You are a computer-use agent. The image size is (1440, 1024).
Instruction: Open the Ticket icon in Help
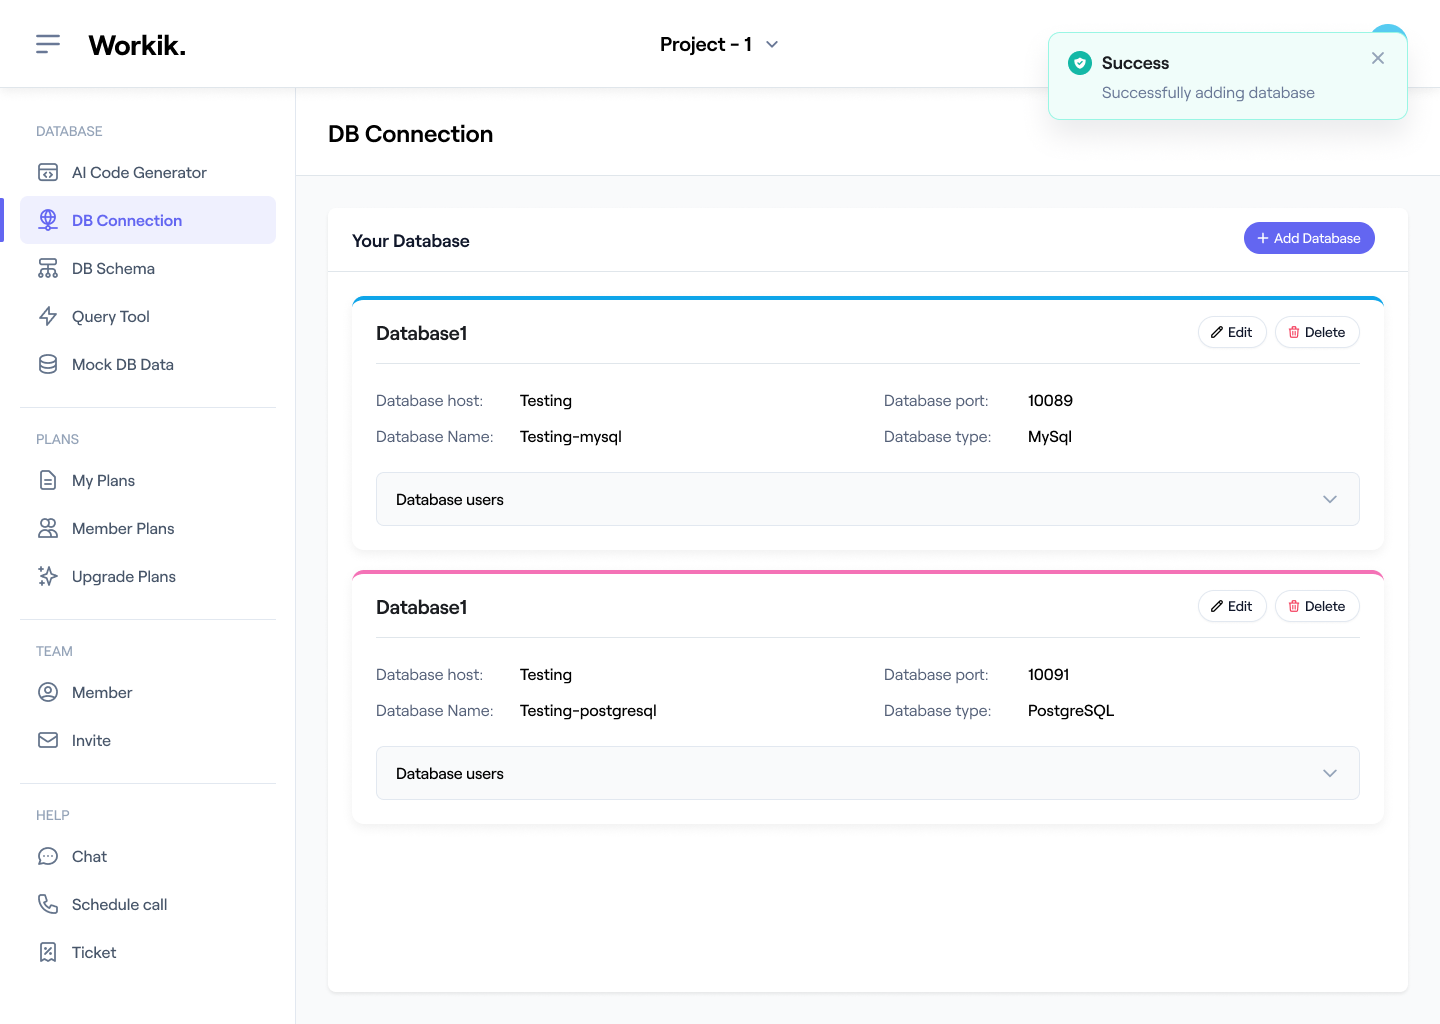[x=48, y=952]
